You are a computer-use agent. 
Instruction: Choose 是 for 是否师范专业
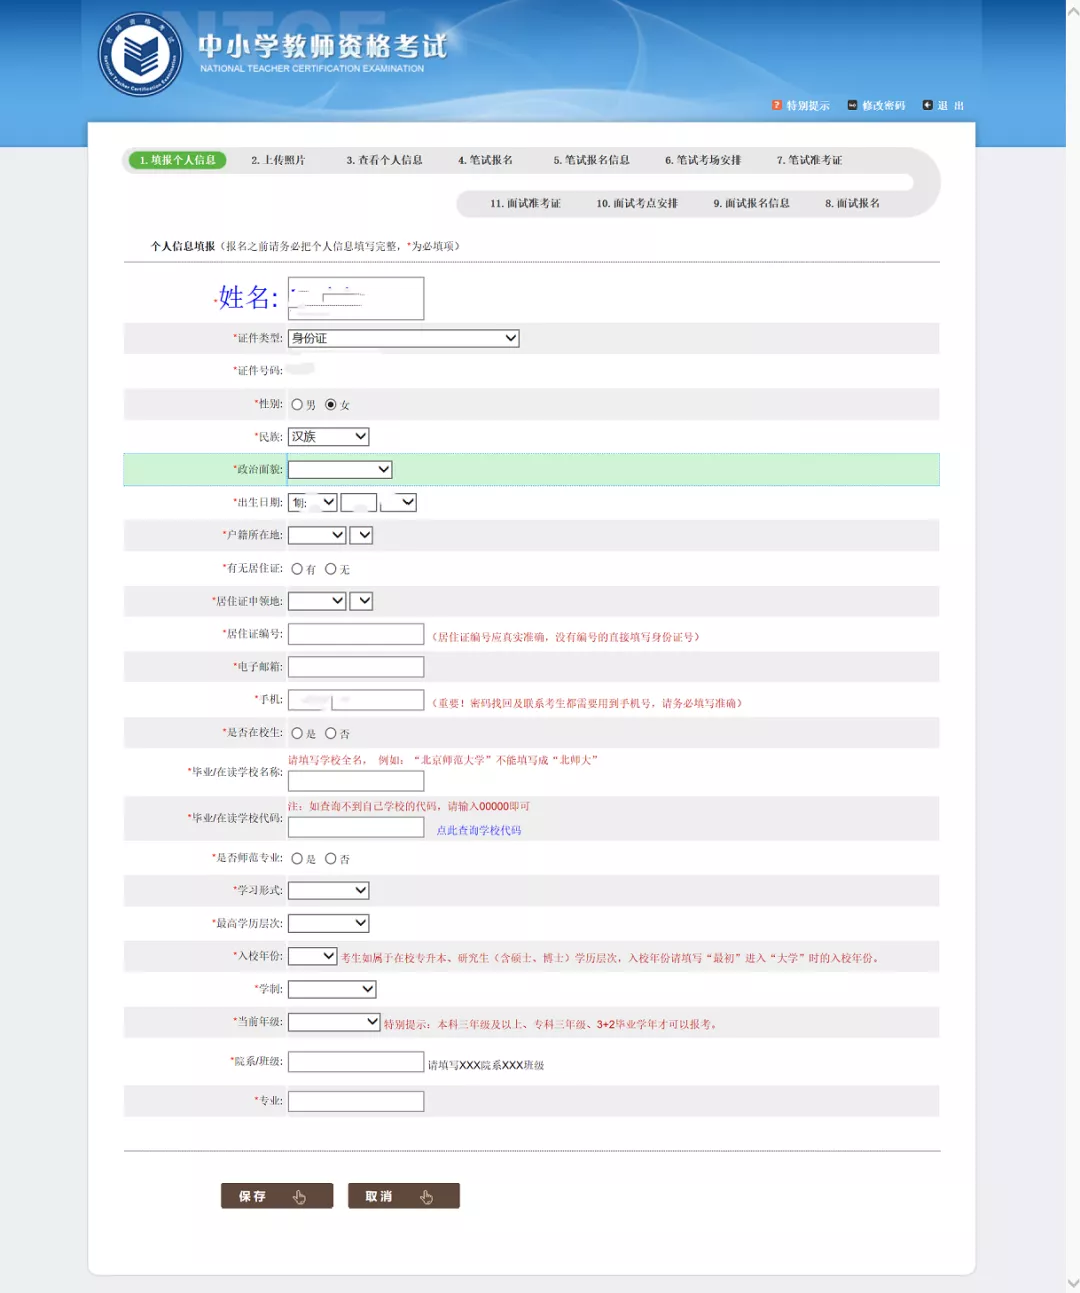(297, 858)
